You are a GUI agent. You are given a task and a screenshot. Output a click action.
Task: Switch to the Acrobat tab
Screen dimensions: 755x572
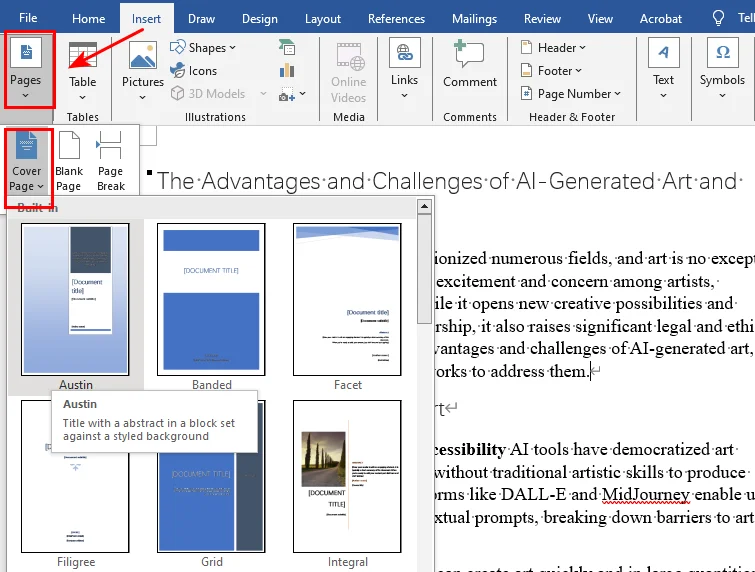pos(661,19)
